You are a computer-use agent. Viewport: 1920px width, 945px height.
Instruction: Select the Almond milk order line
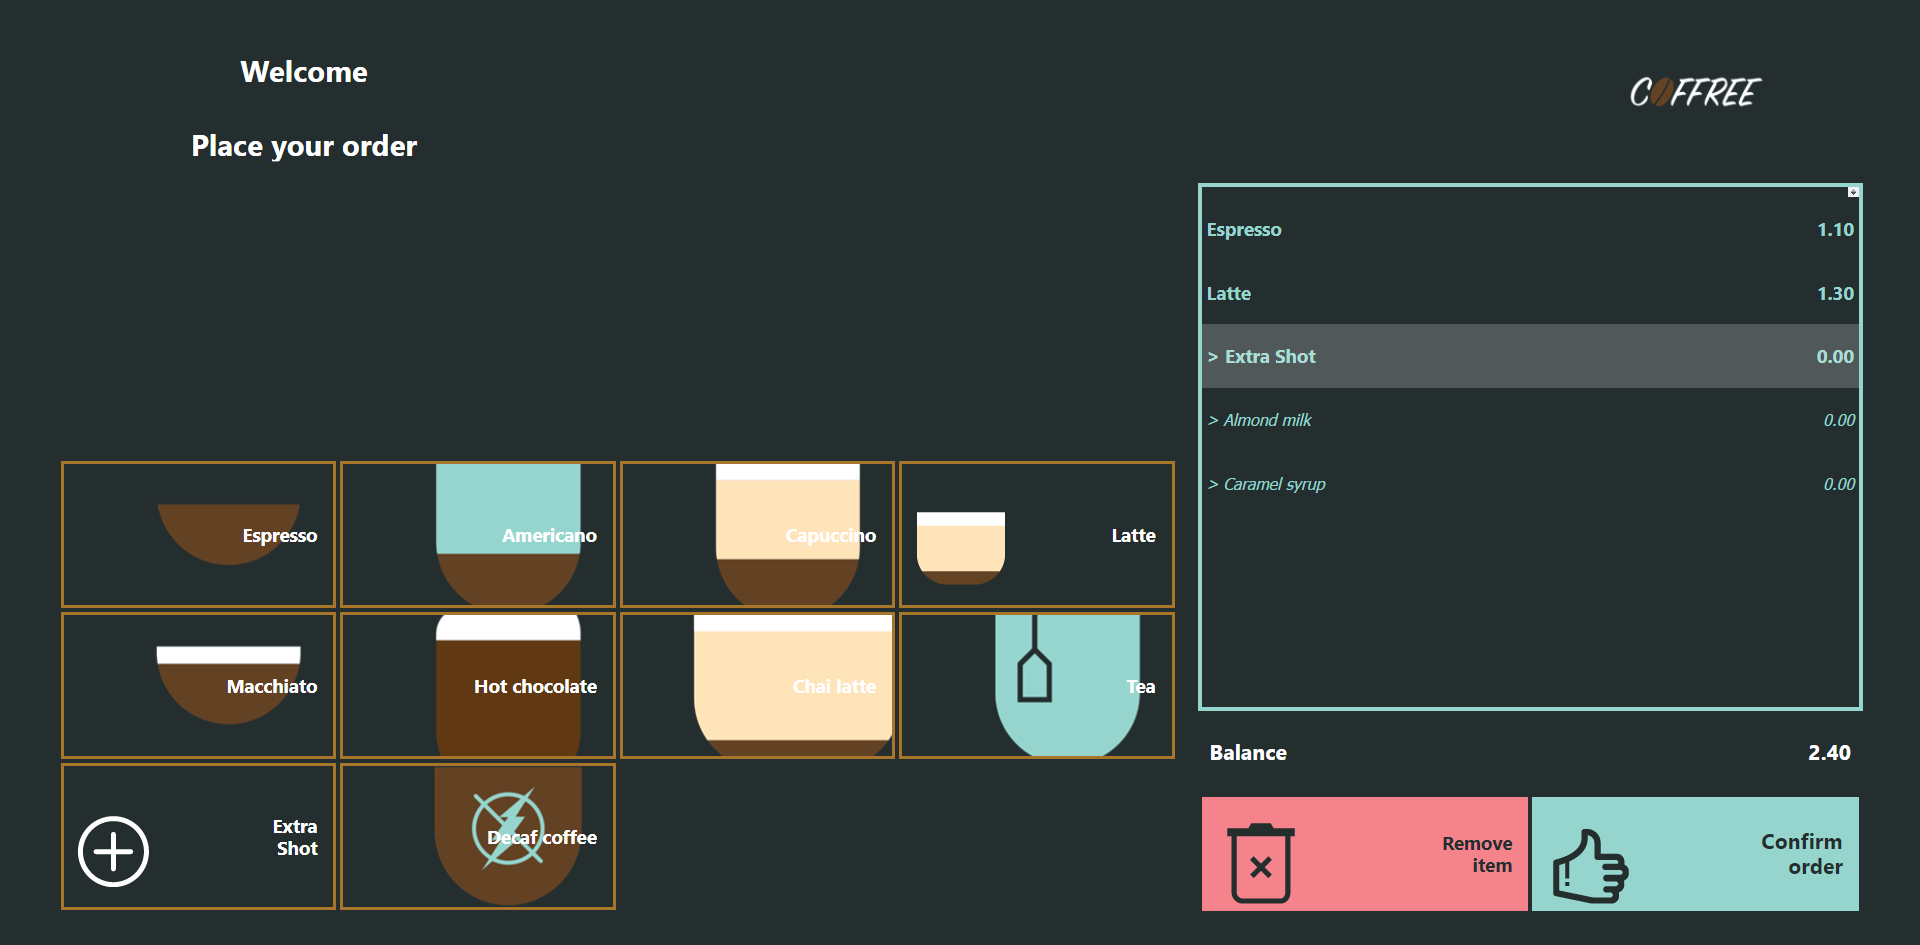tap(1530, 420)
